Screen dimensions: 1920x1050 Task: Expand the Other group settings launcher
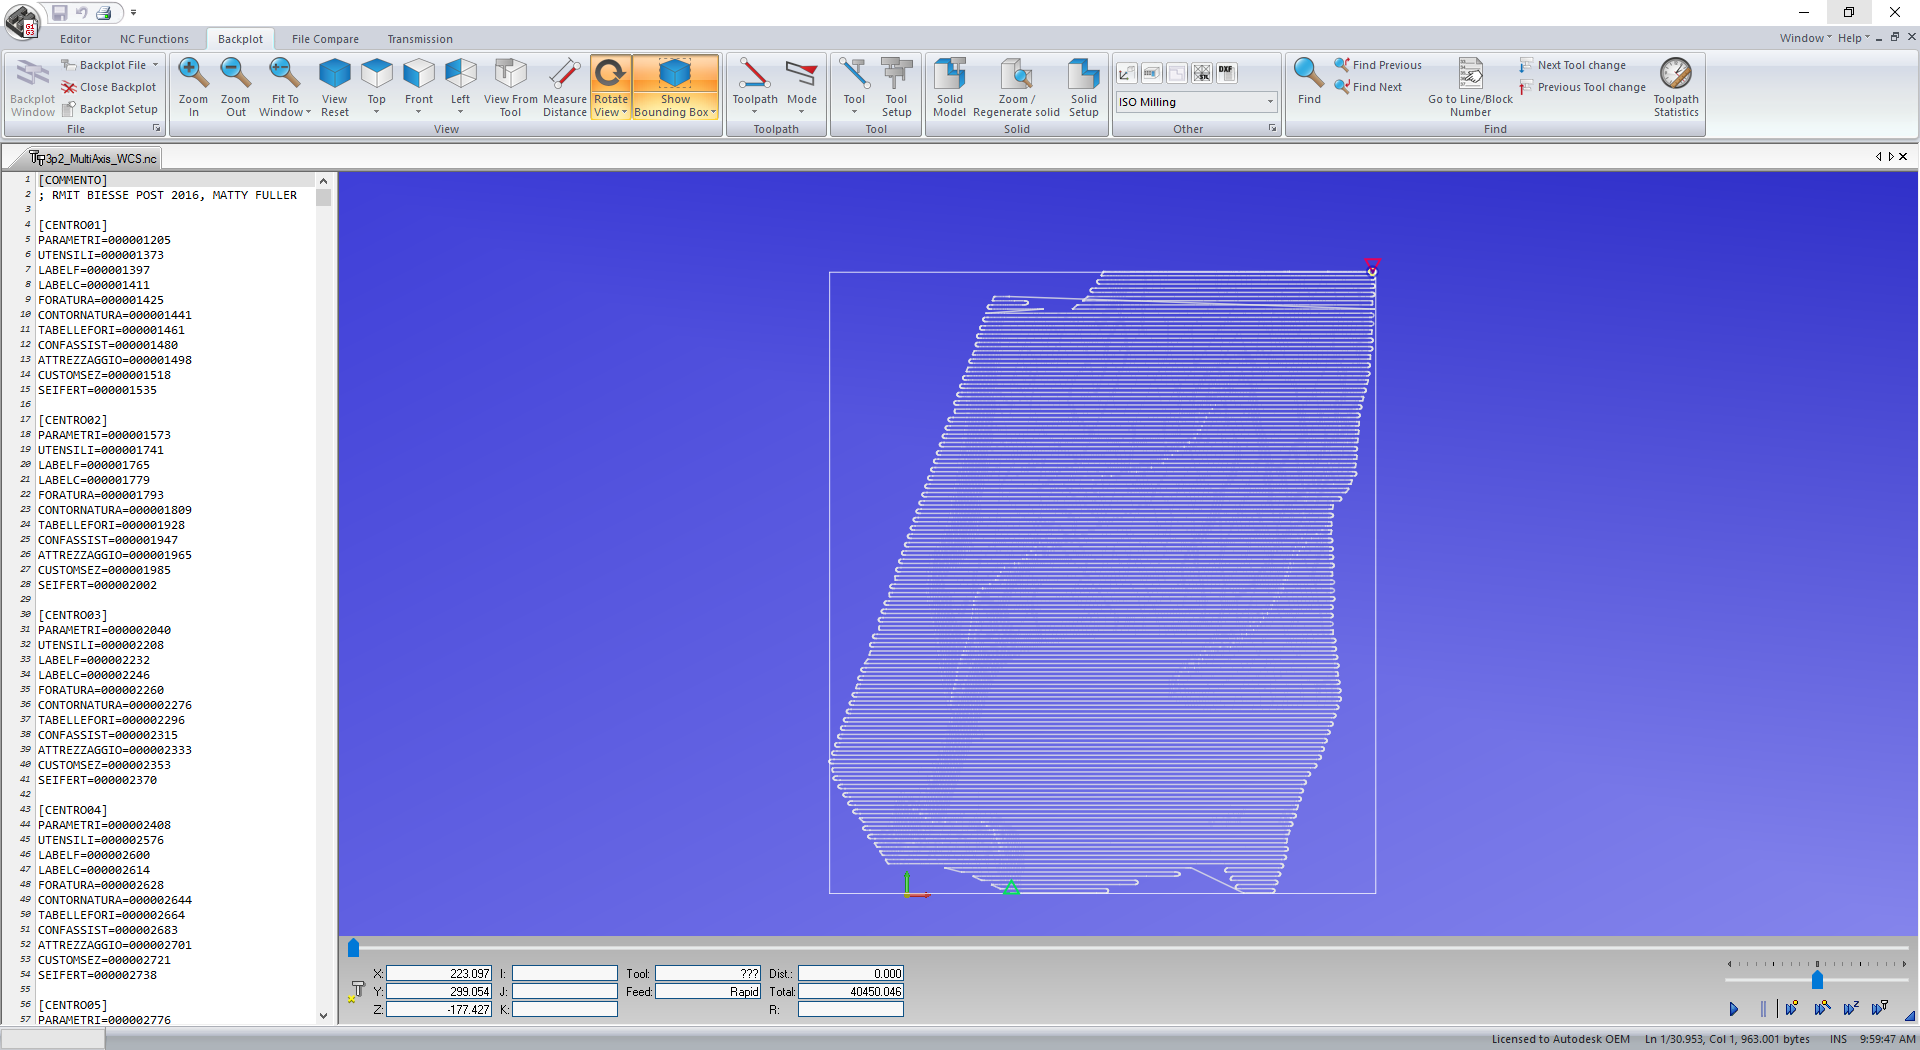coord(1271,128)
